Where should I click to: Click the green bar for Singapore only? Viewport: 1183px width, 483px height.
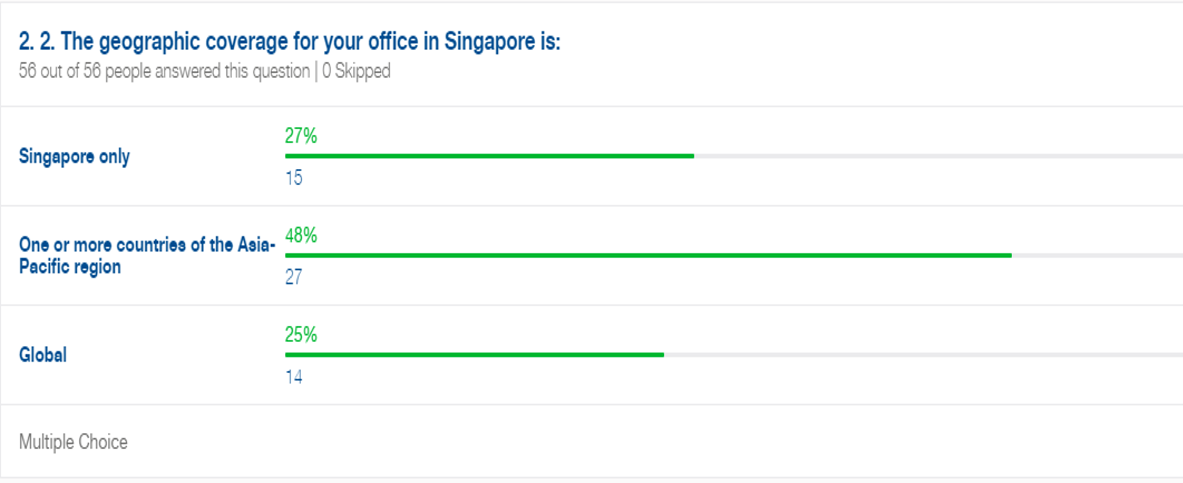(x=489, y=155)
